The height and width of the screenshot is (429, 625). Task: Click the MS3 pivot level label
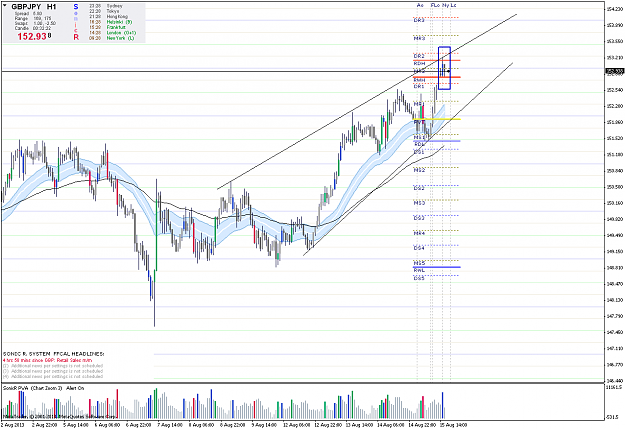pyautogui.click(x=419, y=203)
